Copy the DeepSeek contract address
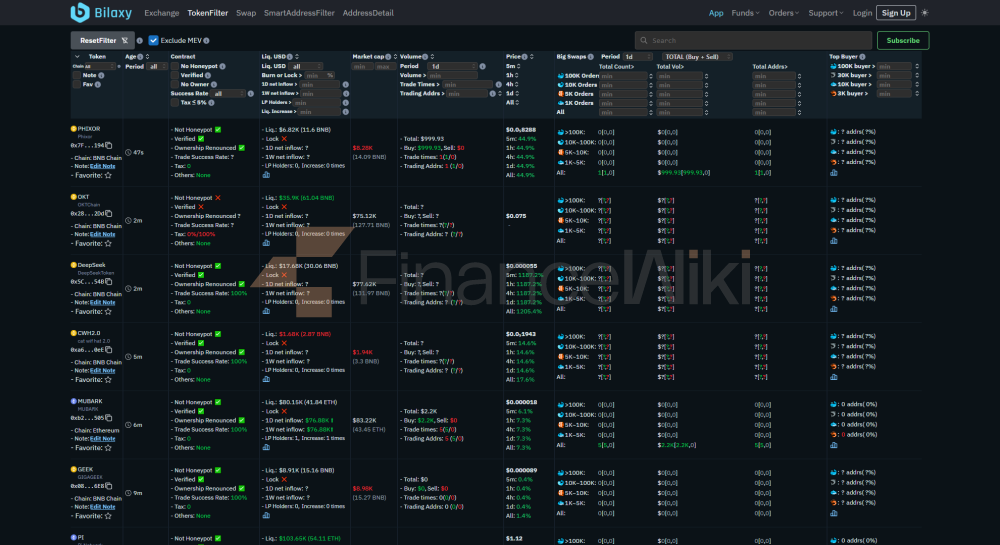The width and height of the screenshot is (1000, 545). tap(108, 282)
